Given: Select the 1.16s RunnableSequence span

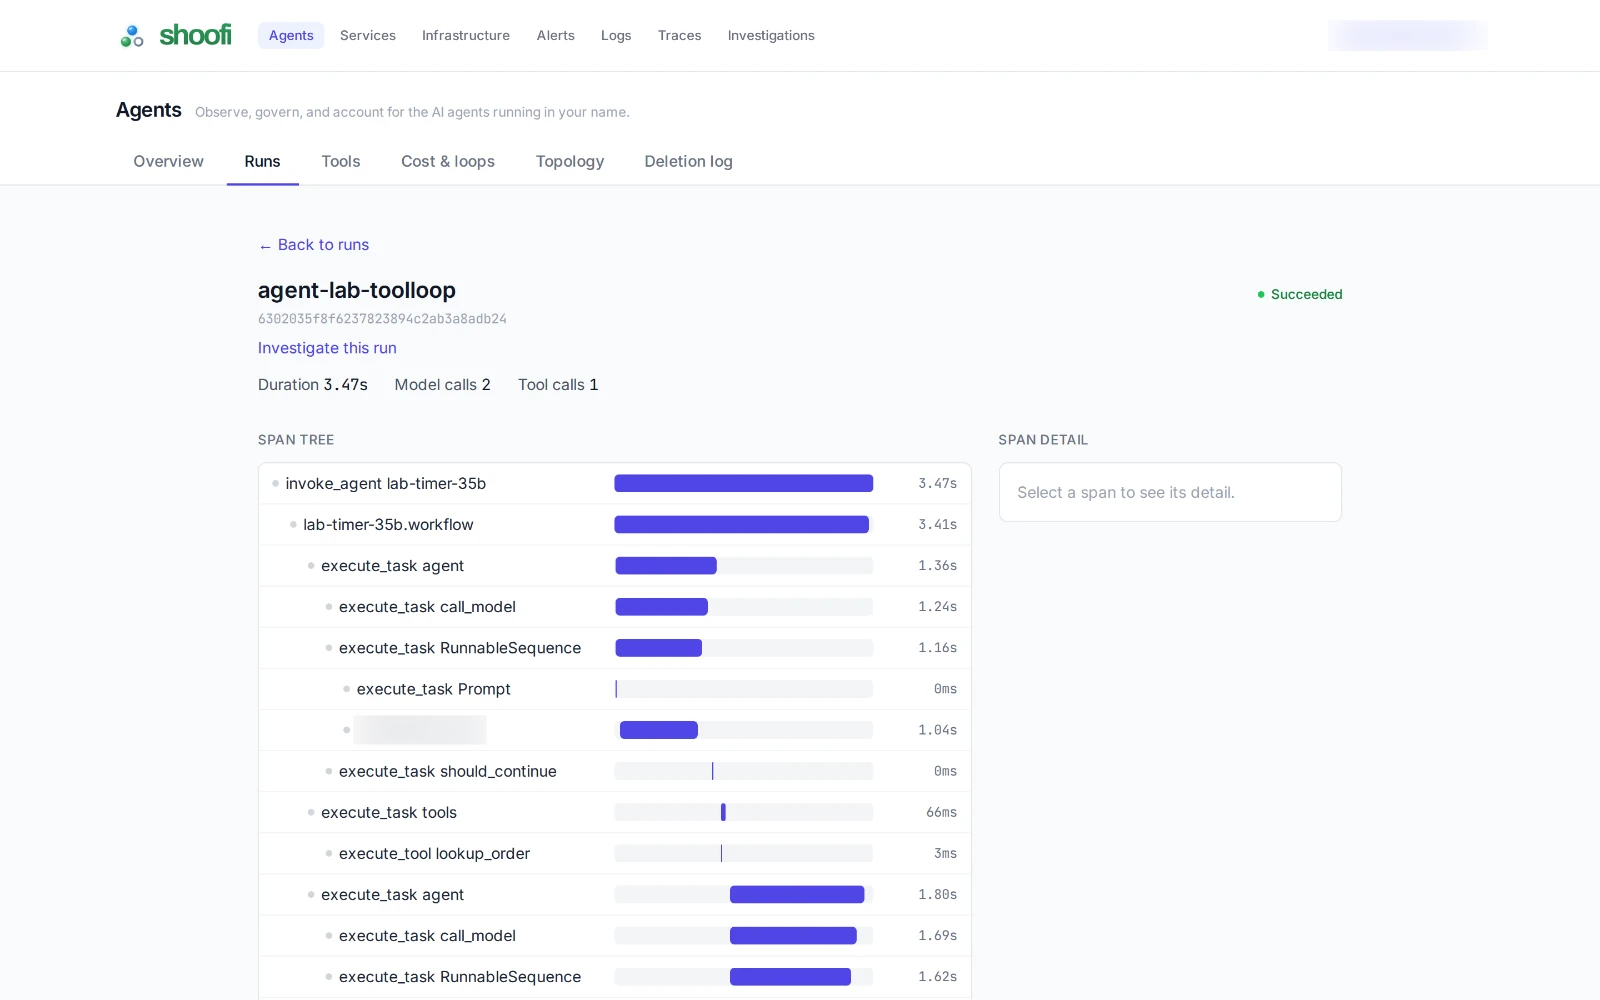Looking at the screenshot, I should pyautogui.click(x=615, y=647).
